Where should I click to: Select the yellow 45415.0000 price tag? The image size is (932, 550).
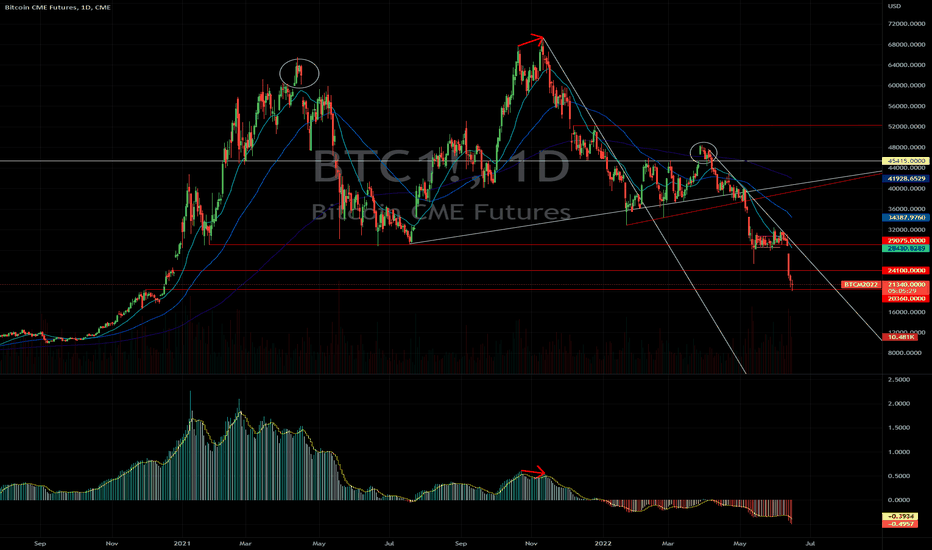pyautogui.click(x=906, y=161)
